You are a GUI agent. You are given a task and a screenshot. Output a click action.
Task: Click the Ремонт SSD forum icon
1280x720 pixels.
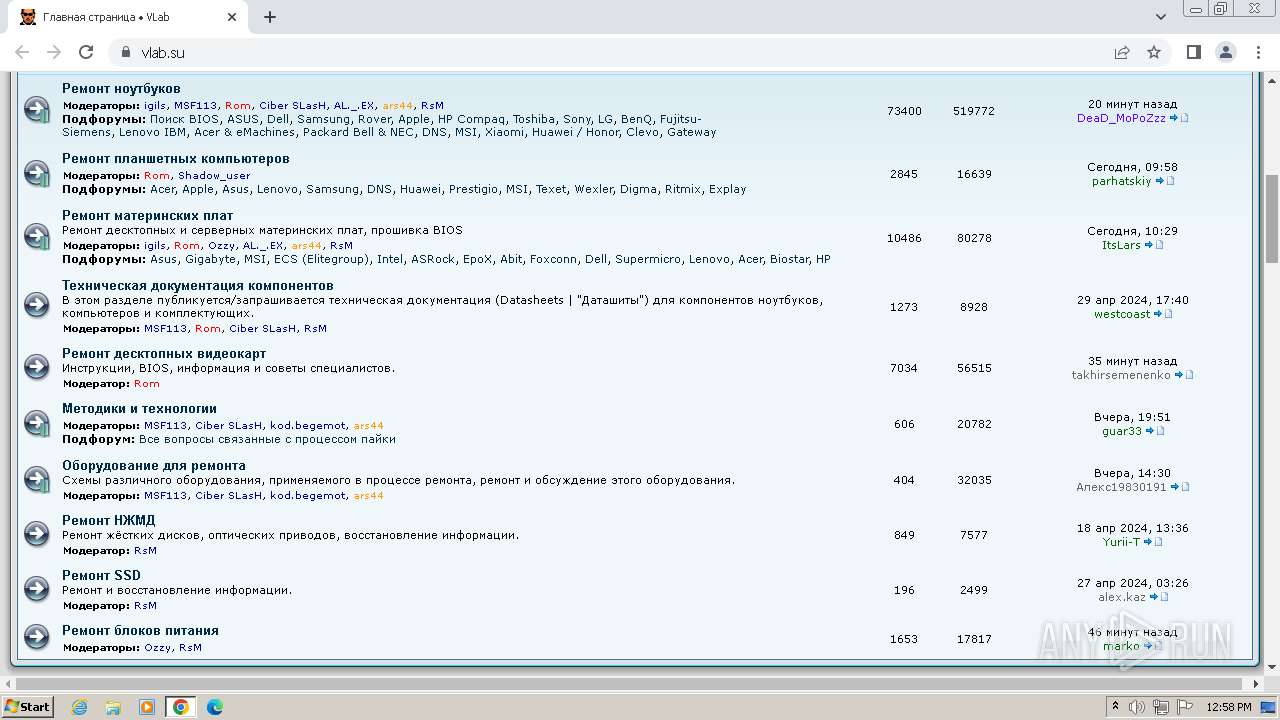(x=37, y=590)
